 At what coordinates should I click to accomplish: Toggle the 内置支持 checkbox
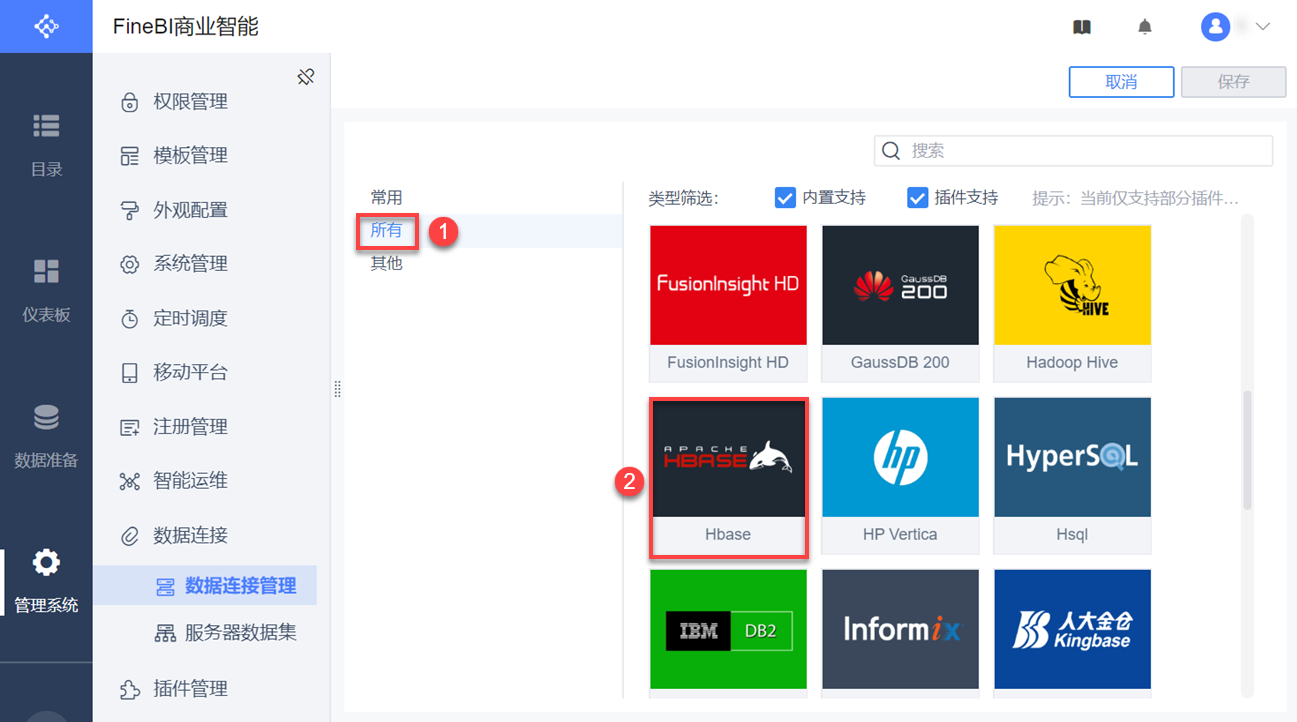(785, 197)
